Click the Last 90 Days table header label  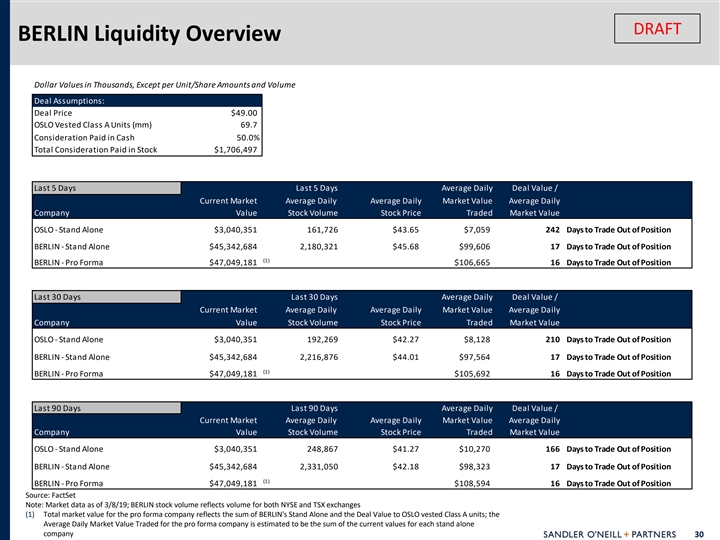pyautogui.click(x=57, y=408)
